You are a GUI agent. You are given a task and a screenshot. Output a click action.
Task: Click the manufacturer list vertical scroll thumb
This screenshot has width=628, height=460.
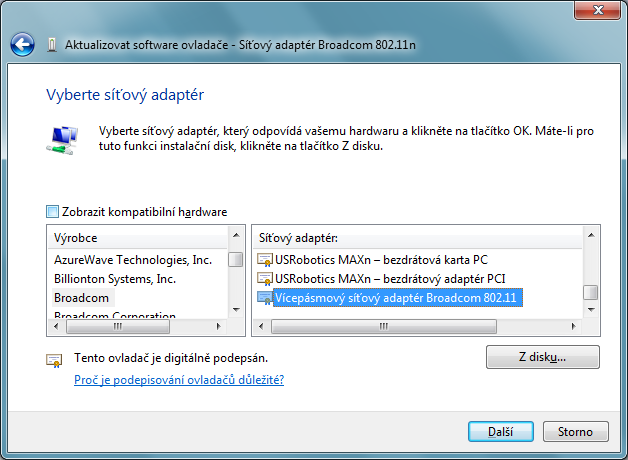click(x=236, y=259)
